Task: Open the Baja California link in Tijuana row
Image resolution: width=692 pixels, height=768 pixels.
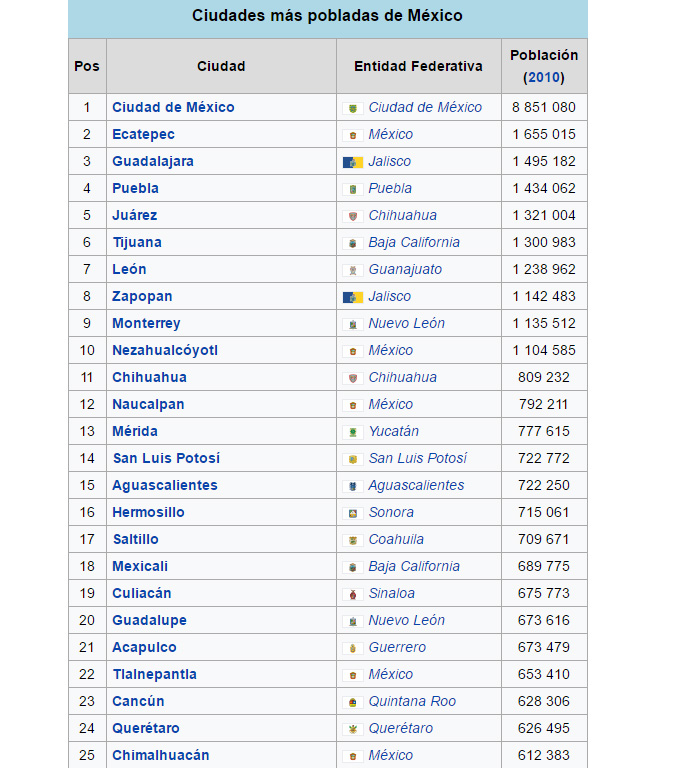Action: [414, 242]
